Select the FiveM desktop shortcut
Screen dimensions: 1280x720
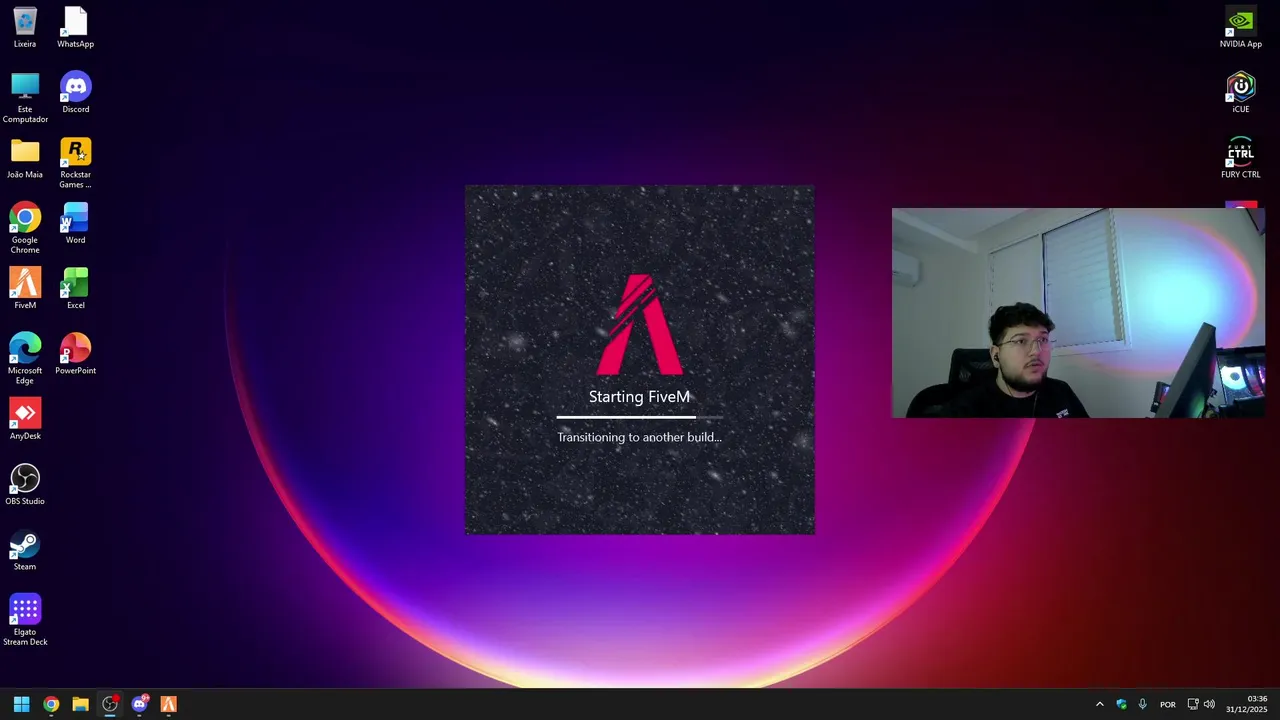click(x=25, y=288)
